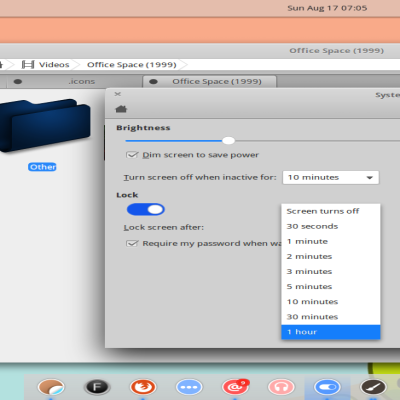400x400 pixels.
Task: Open the brown sticker-style app in the dock
Action: point(51,387)
